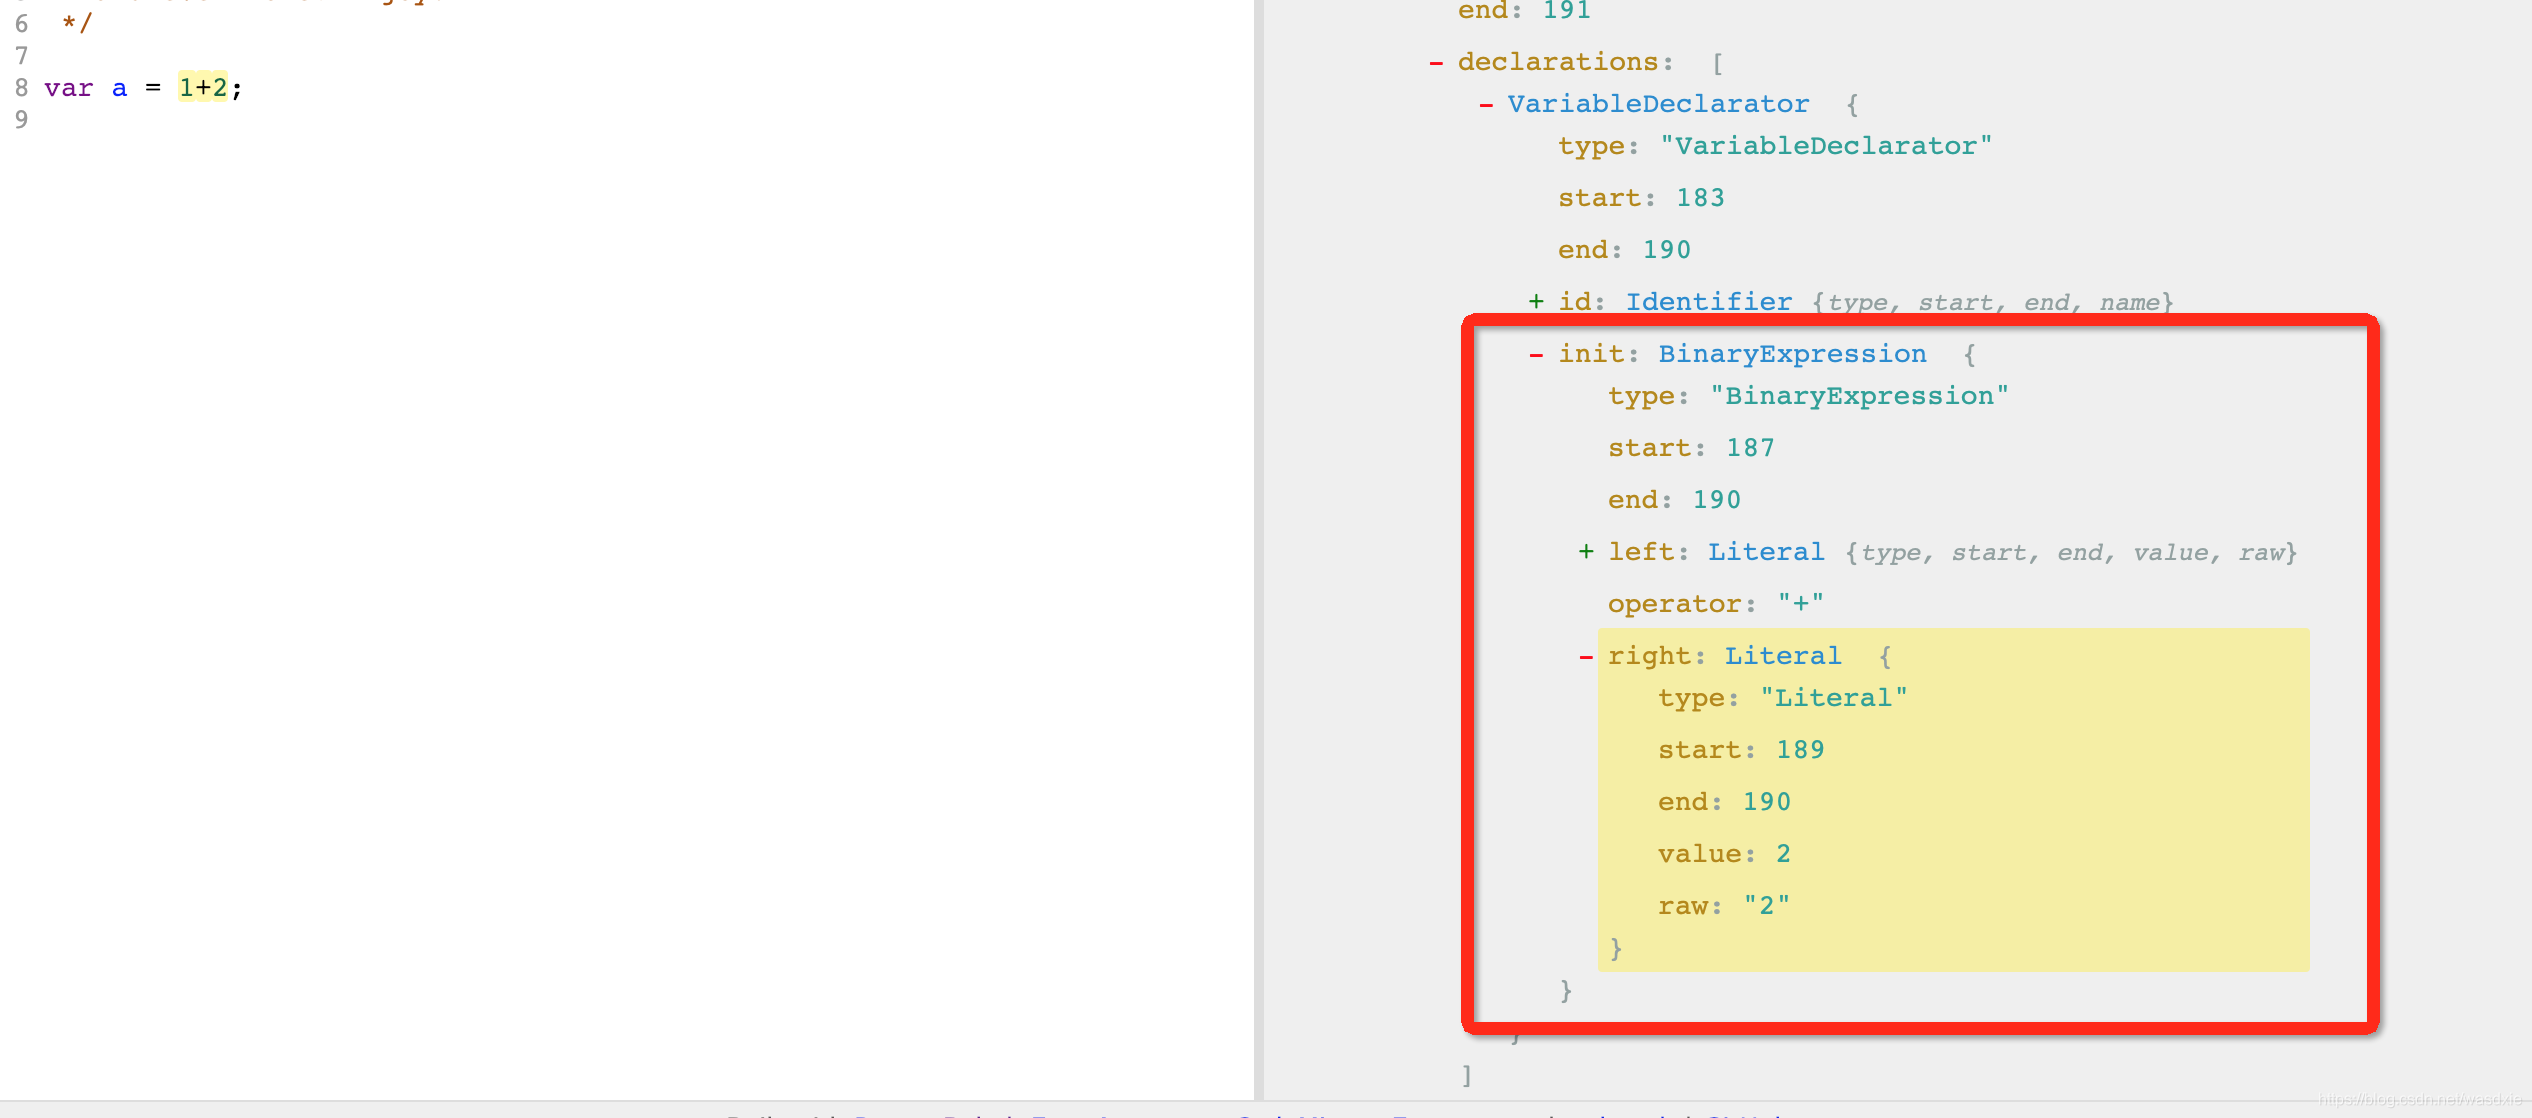Click type value "VariableDeclarator"
Viewport: 2532px width, 1118px height.
tap(1826, 146)
